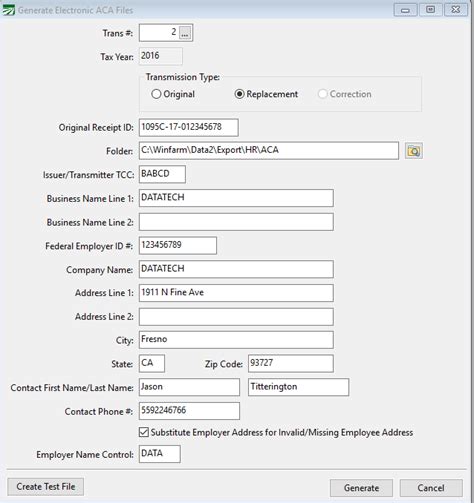This screenshot has height=503, width=474.
Task: Click the Create Test File button
Action: point(46,487)
